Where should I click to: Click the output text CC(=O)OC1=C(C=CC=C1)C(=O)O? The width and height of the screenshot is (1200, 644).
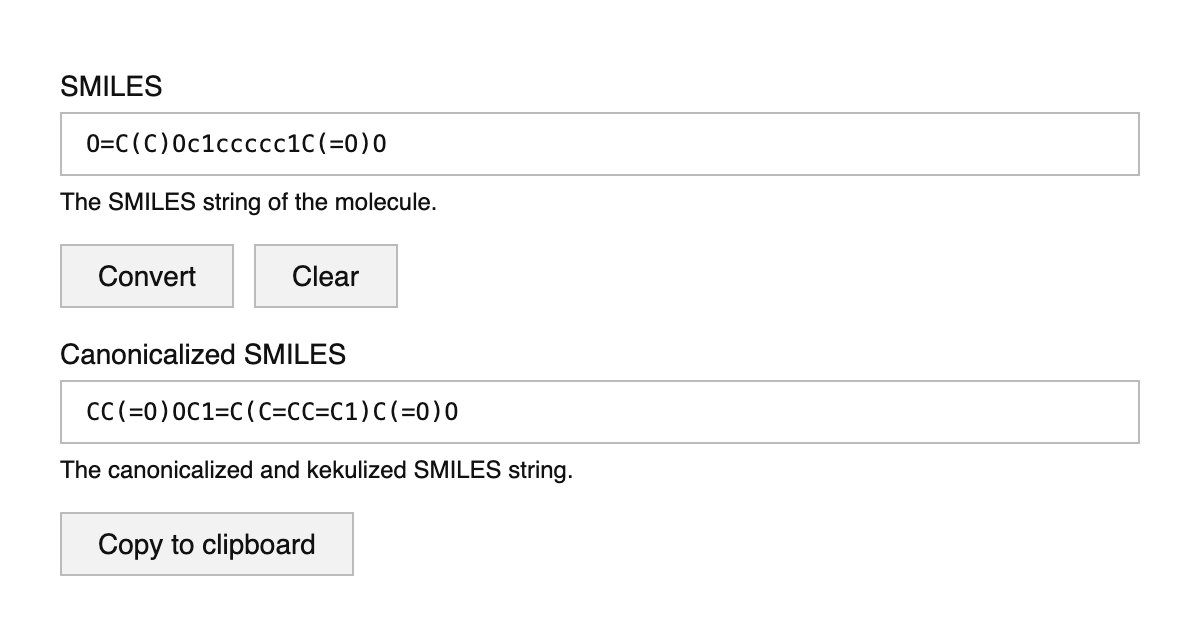(273, 411)
